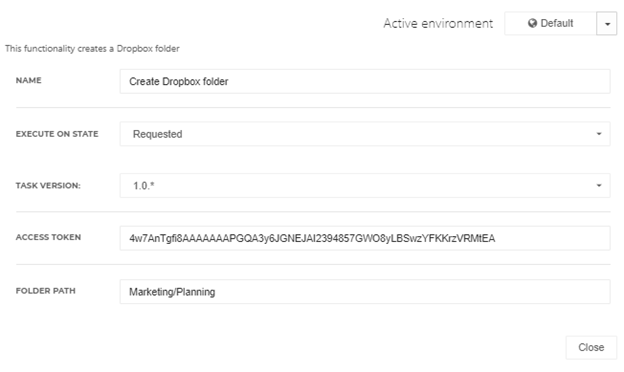The image size is (624, 372).
Task: Open the caret next to Default environment
Action: (607, 23)
